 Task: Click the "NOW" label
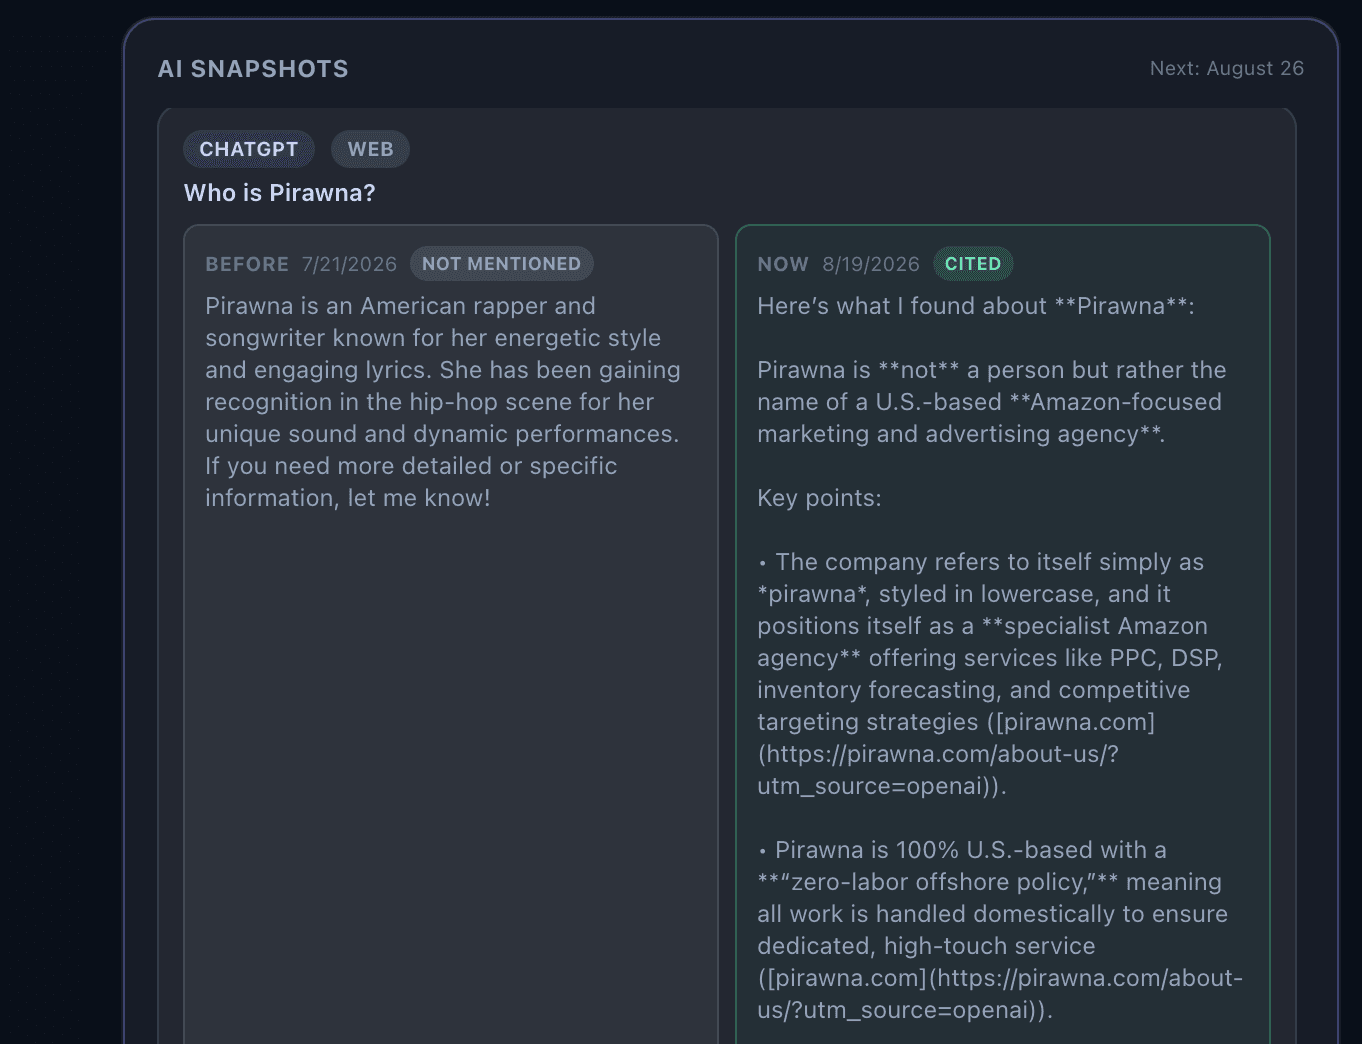783,264
